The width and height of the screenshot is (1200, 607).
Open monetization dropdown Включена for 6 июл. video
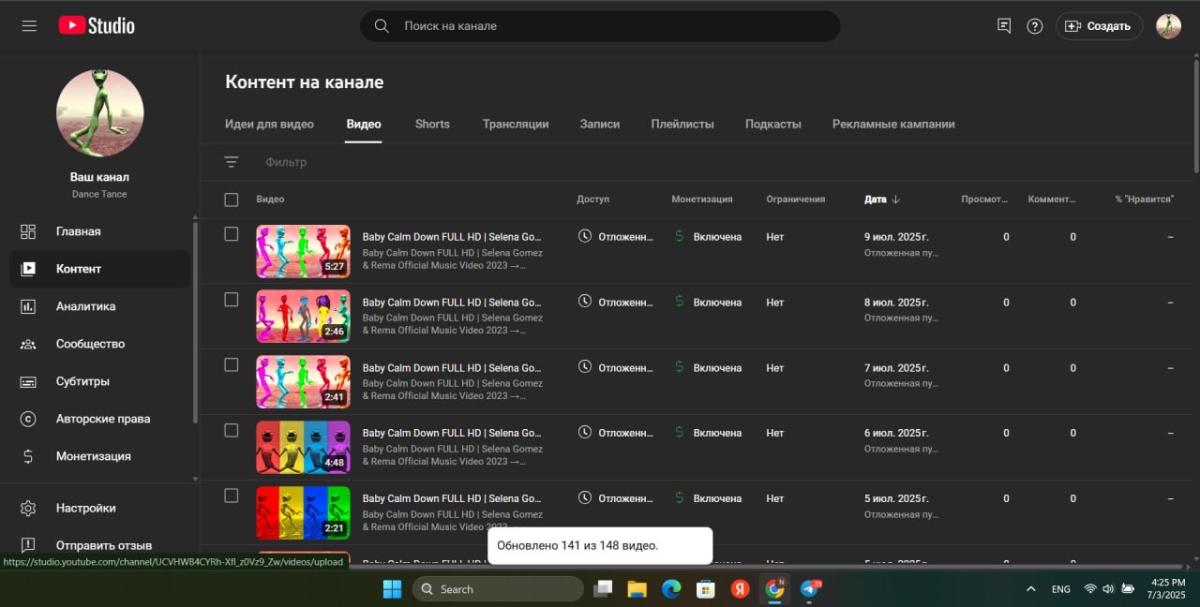point(717,433)
